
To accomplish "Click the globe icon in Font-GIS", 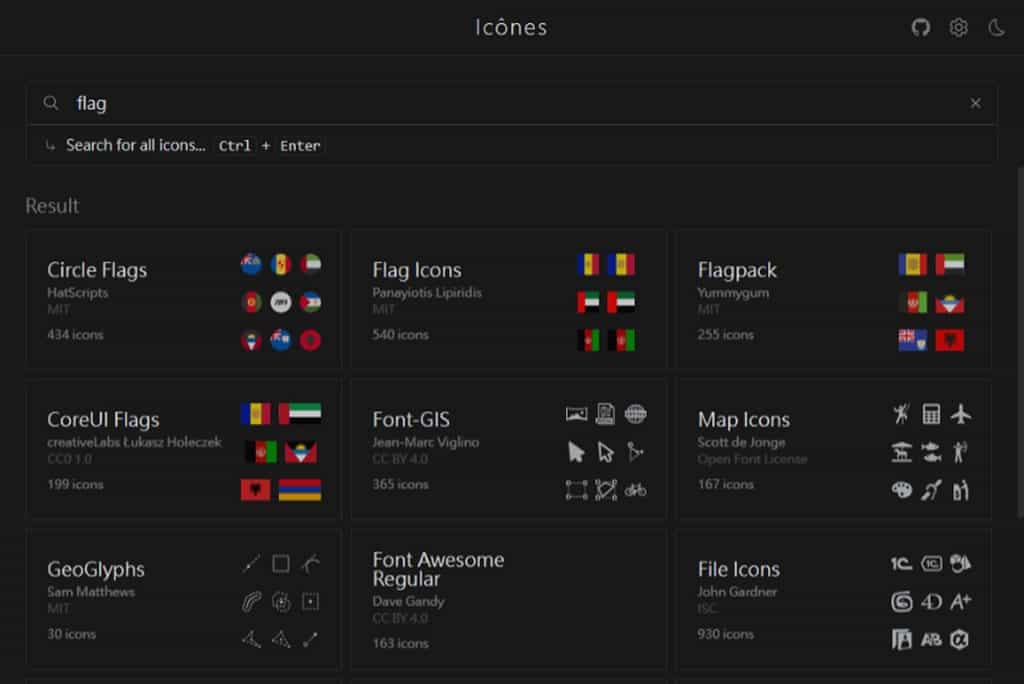I will tap(635, 414).
